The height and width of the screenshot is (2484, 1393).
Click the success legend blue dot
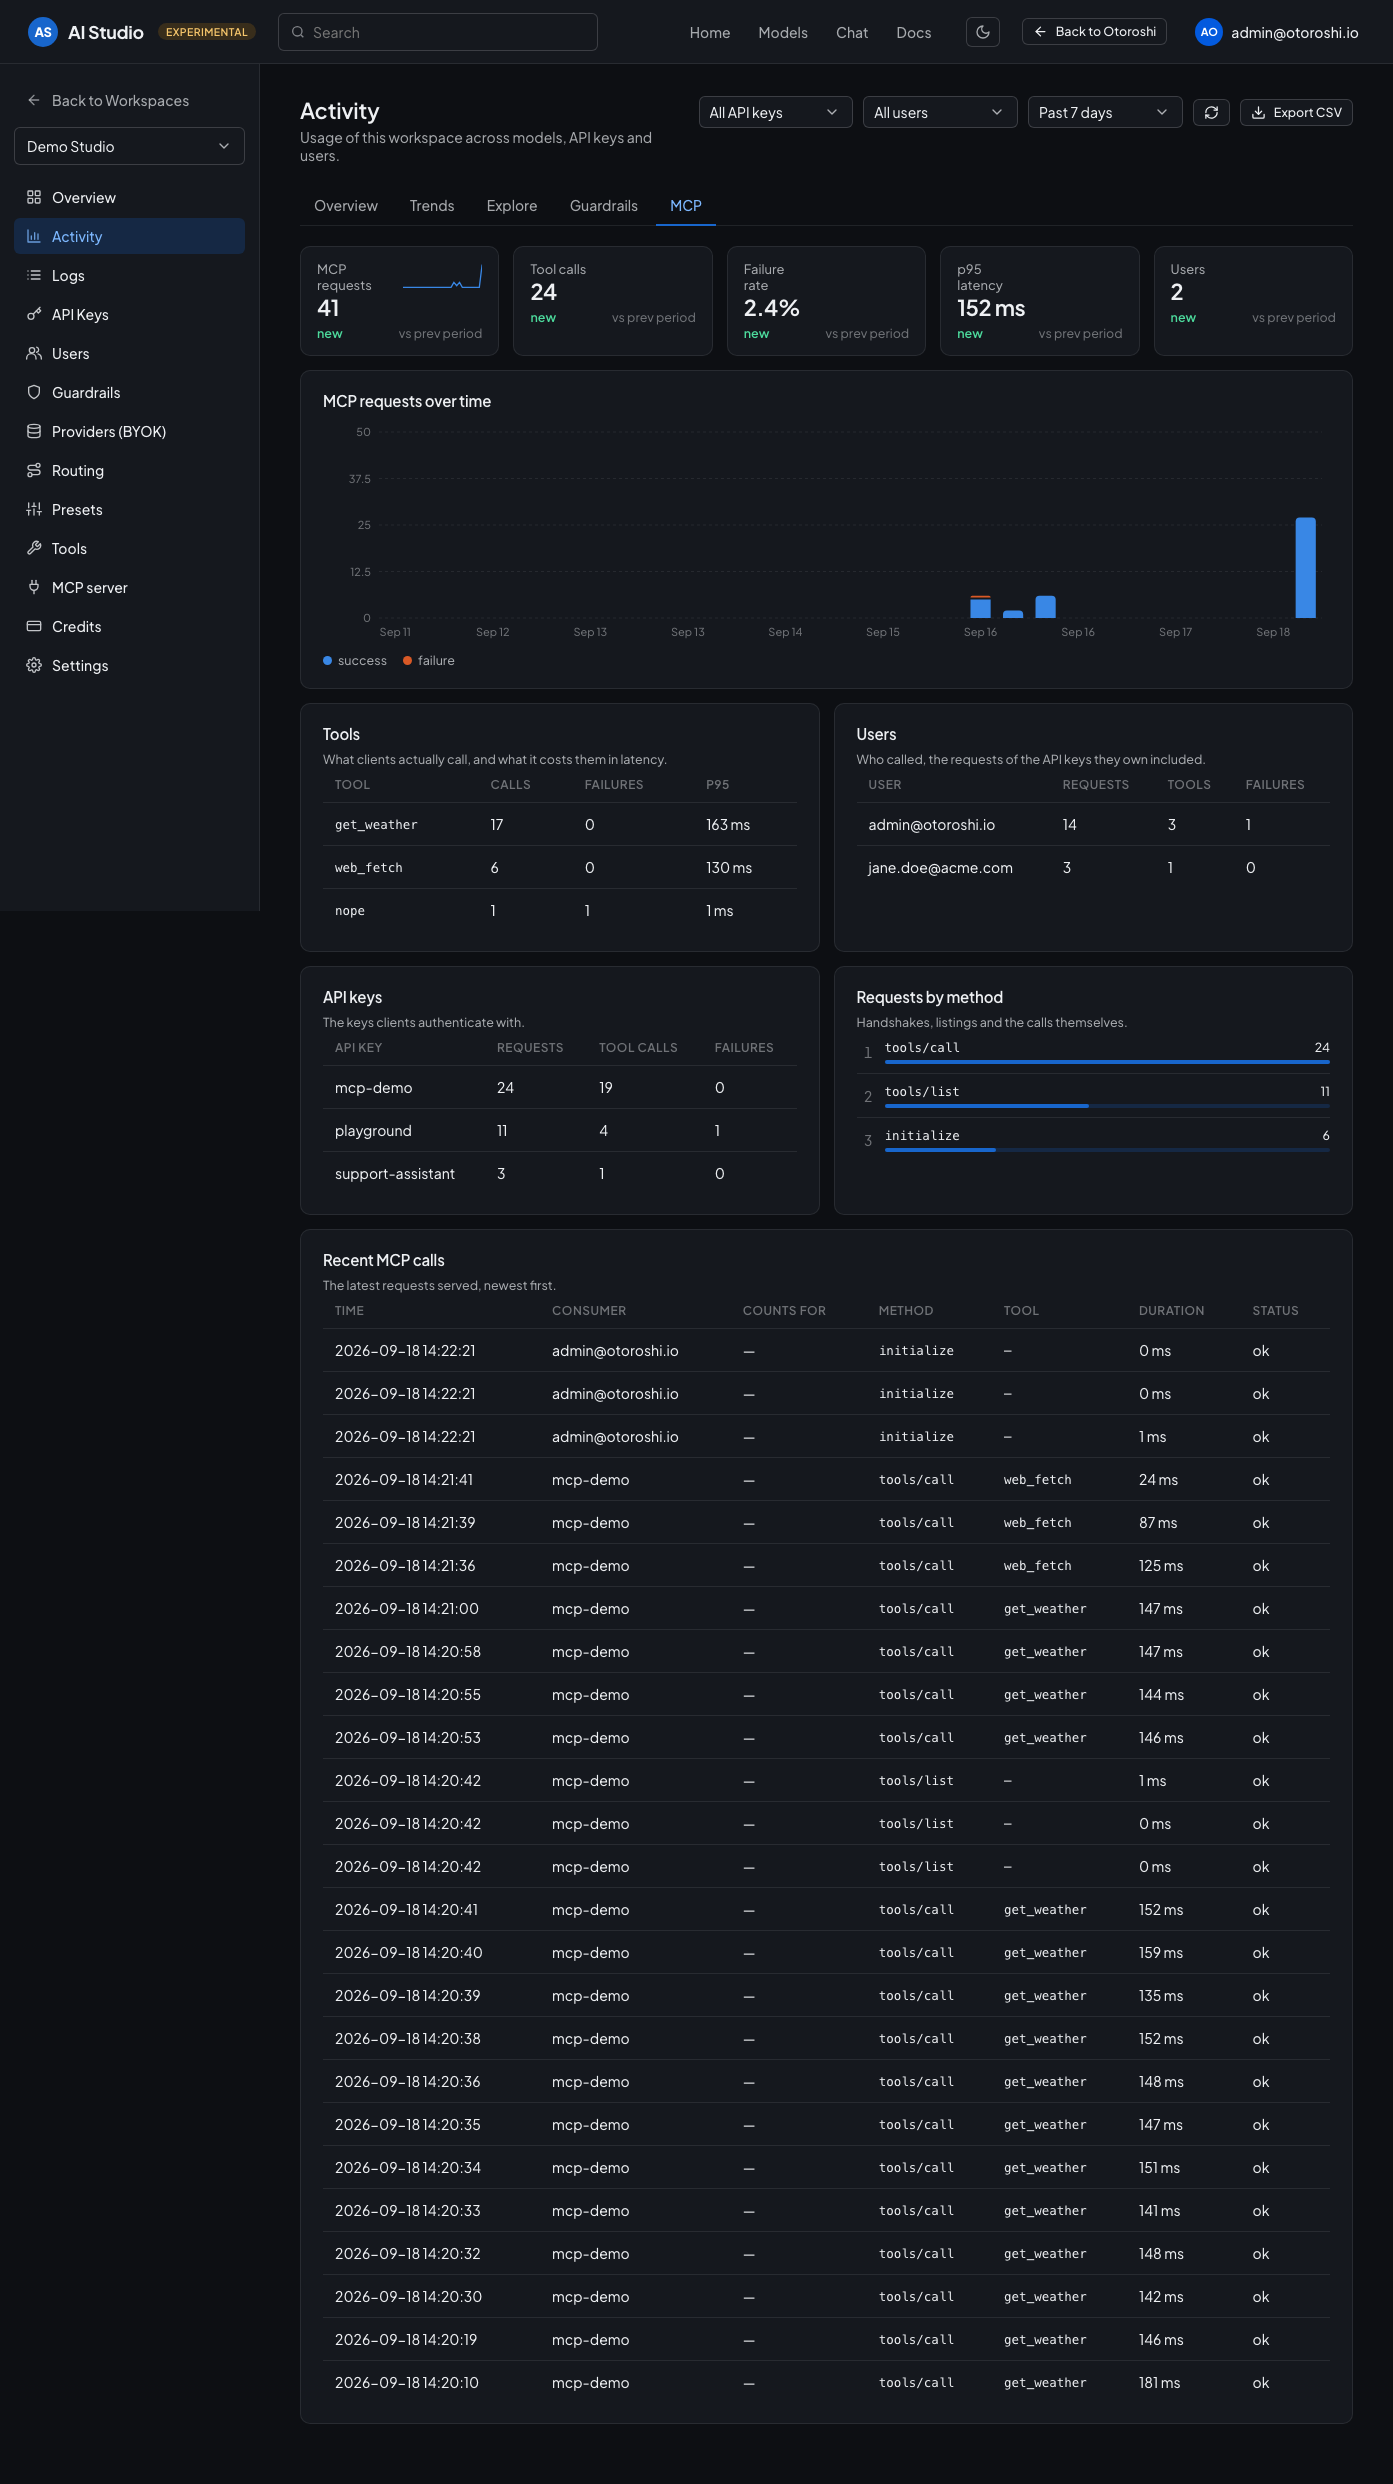(327, 660)
